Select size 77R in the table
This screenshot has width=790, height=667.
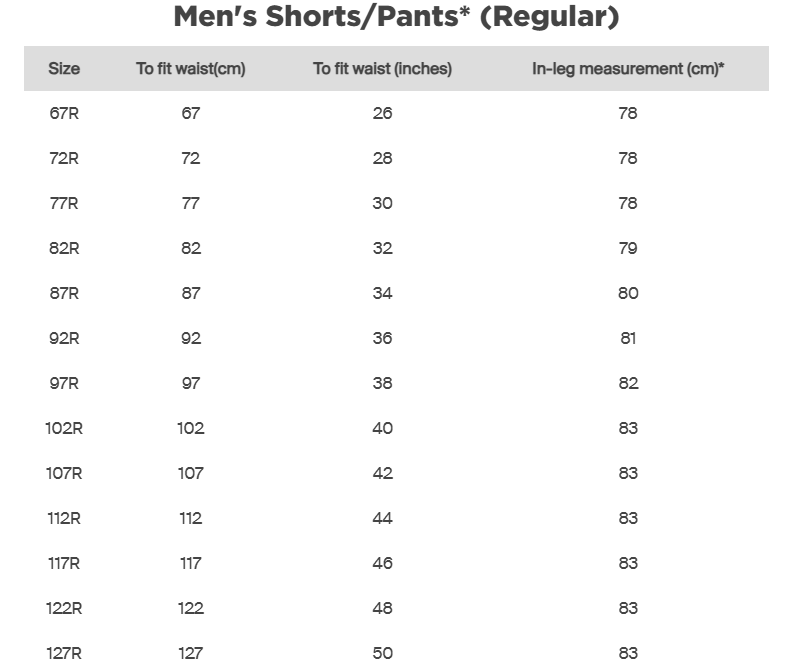click(x=64, y=203)
